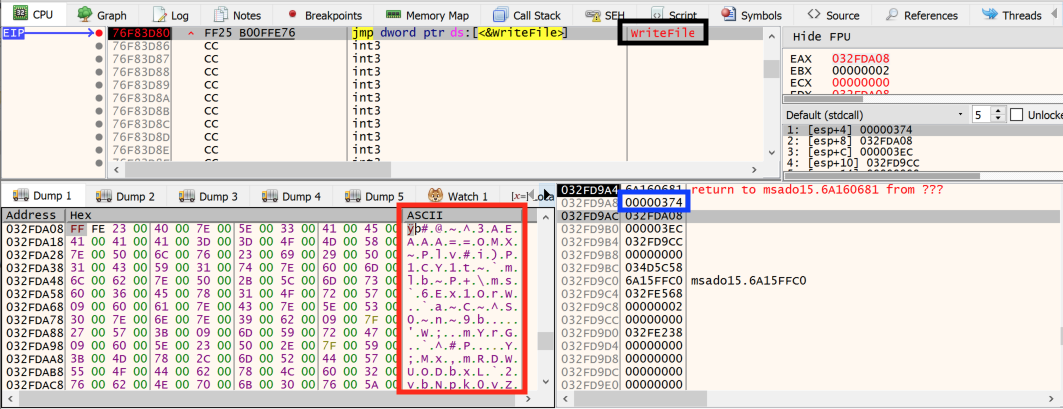This screenshot has width=1063, height=409.
Task: Open the Notes tab
Action: 237,15
